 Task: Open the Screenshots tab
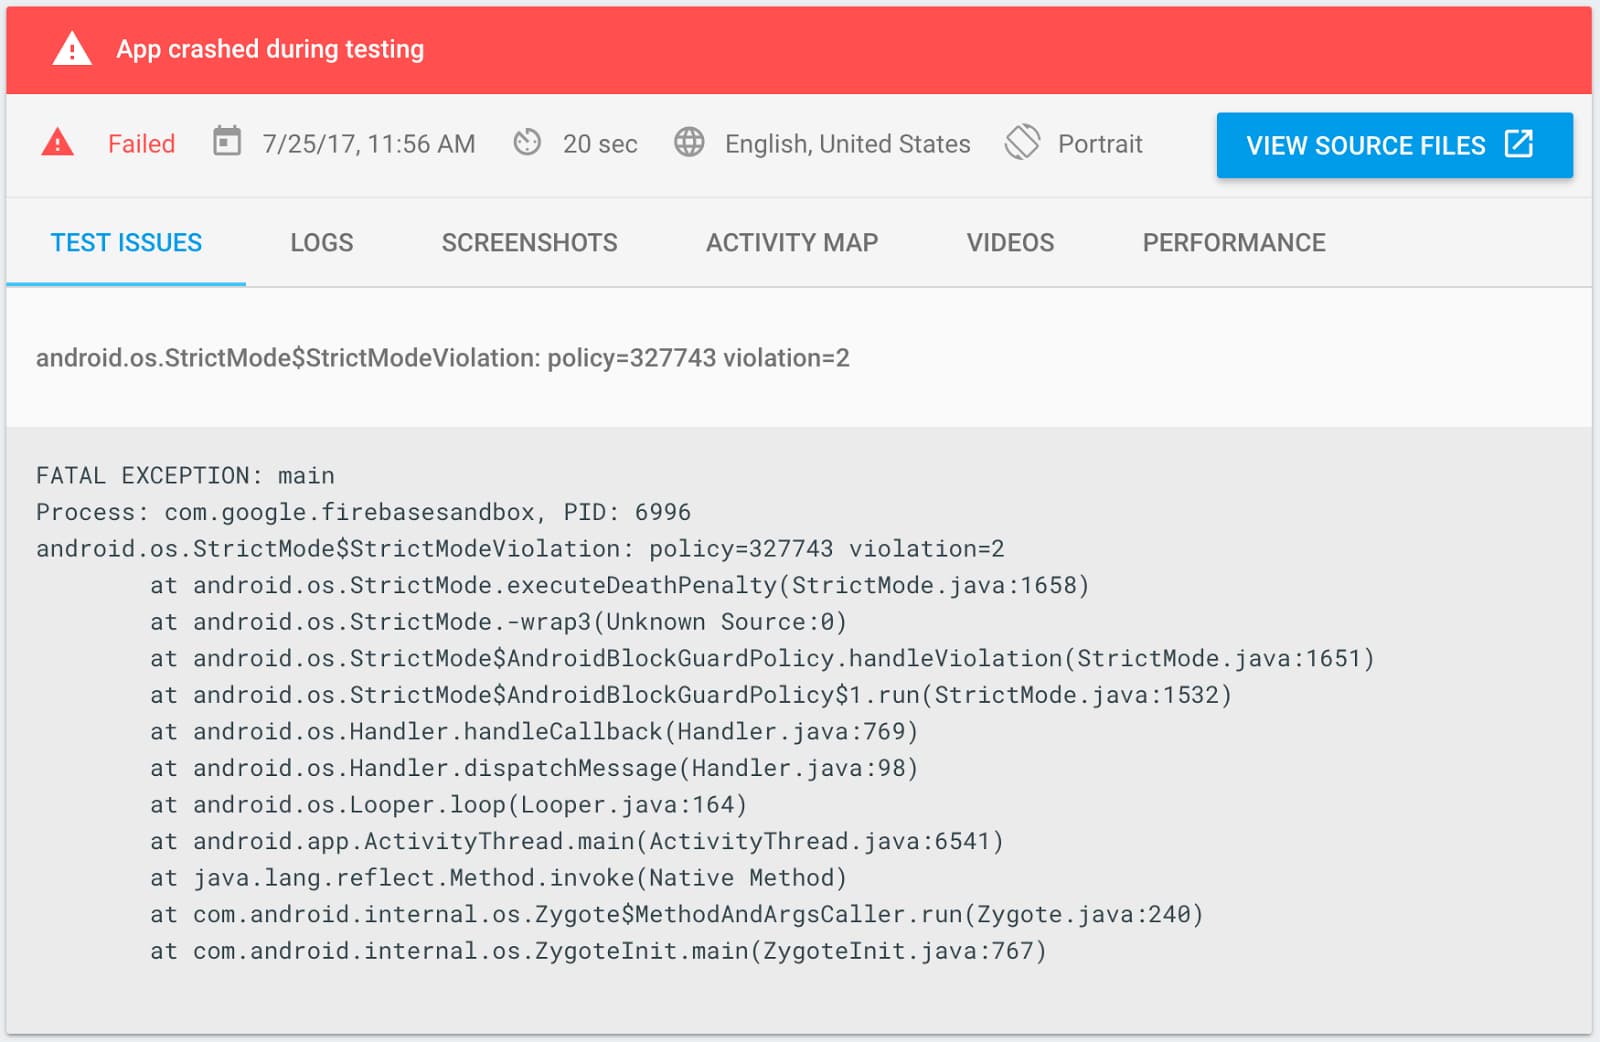tap(529, 243)
